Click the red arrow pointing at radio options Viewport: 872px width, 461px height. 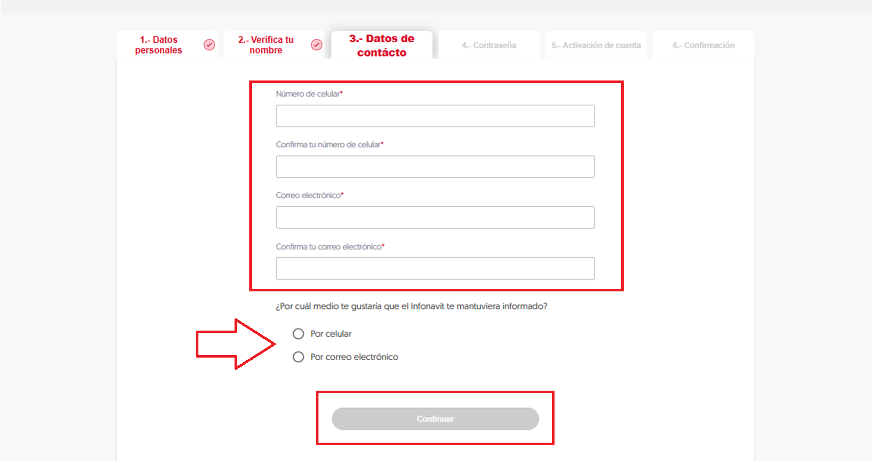click(x=236, y=344)
